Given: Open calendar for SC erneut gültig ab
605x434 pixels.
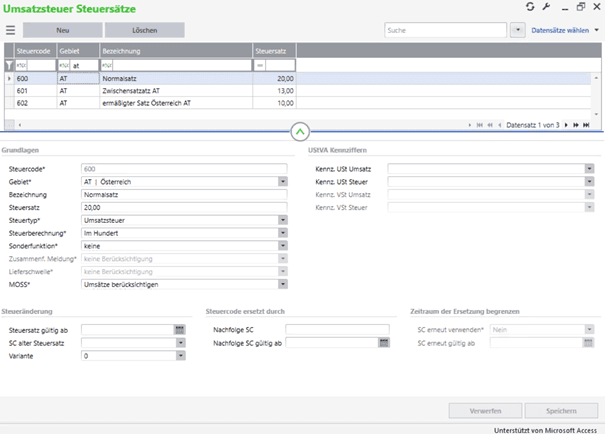Looking at the screenshot, I should (588, 343).
